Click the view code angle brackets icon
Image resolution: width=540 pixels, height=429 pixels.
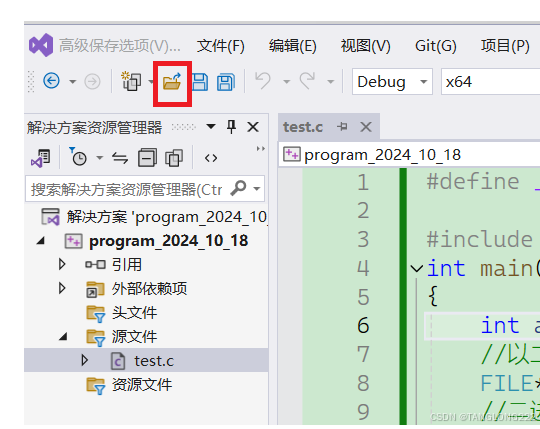pos(211,158)
